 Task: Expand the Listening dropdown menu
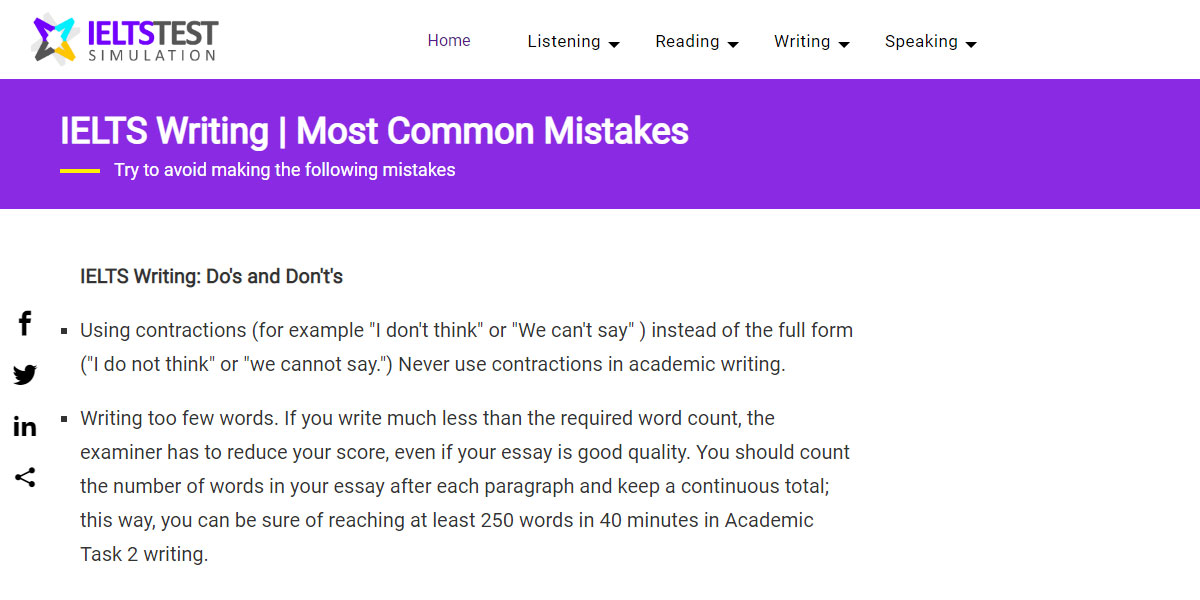(614, 44)
